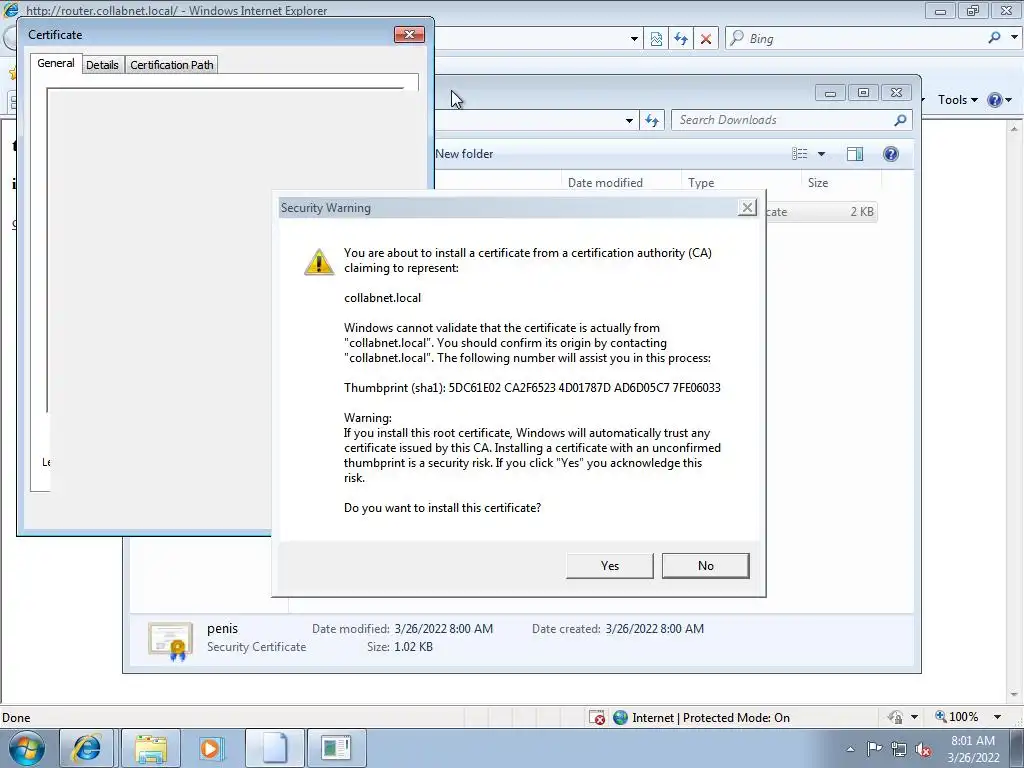Click the 2 KB size cell of the file
This screenshot has width=1024, height=768.
[861, 212]
